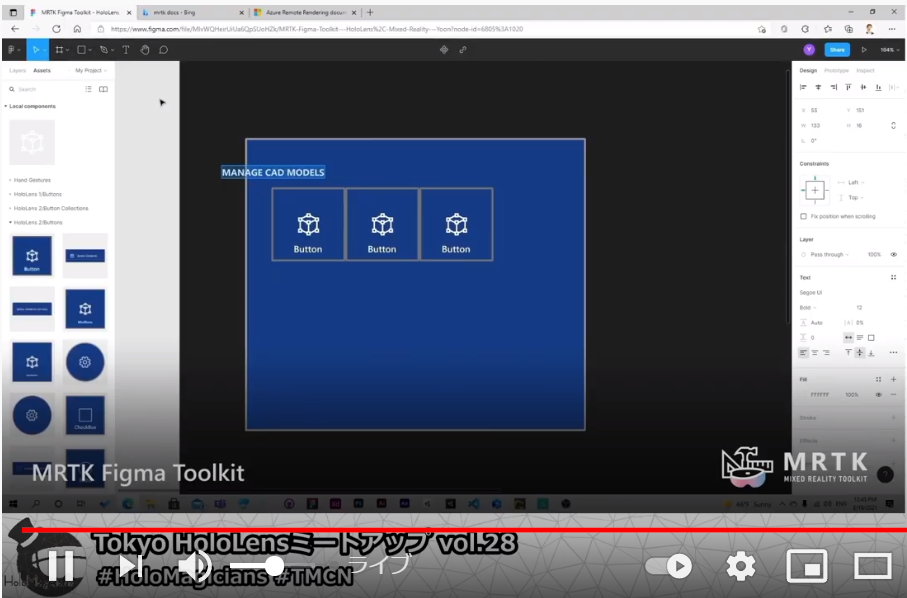Viewport: 907px width, 598px height.
Task: Click the Align left icon
Action: click(x=803, y=87)
